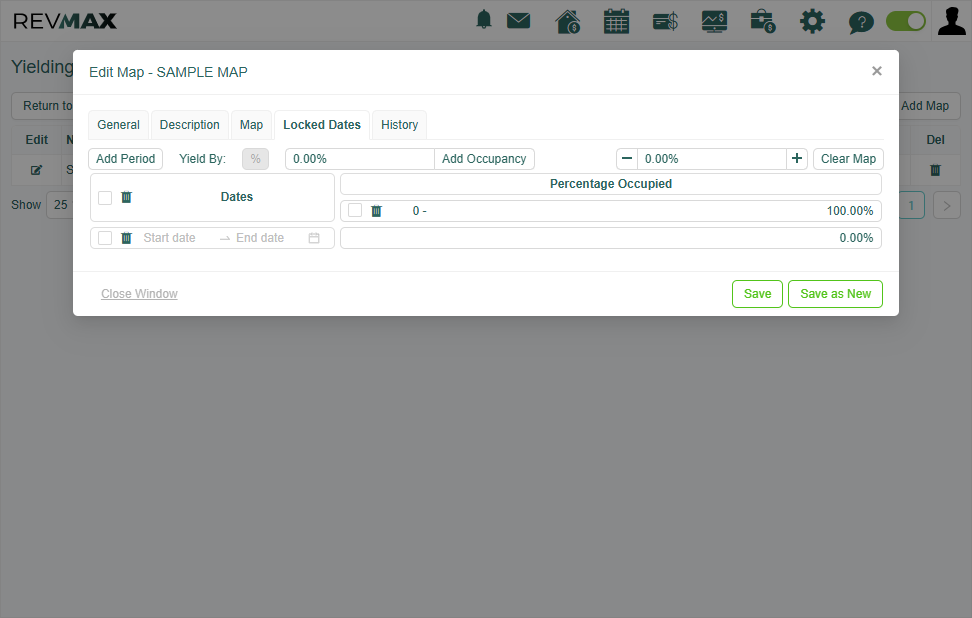Decrease percentage with minus button

coord(627,159)
